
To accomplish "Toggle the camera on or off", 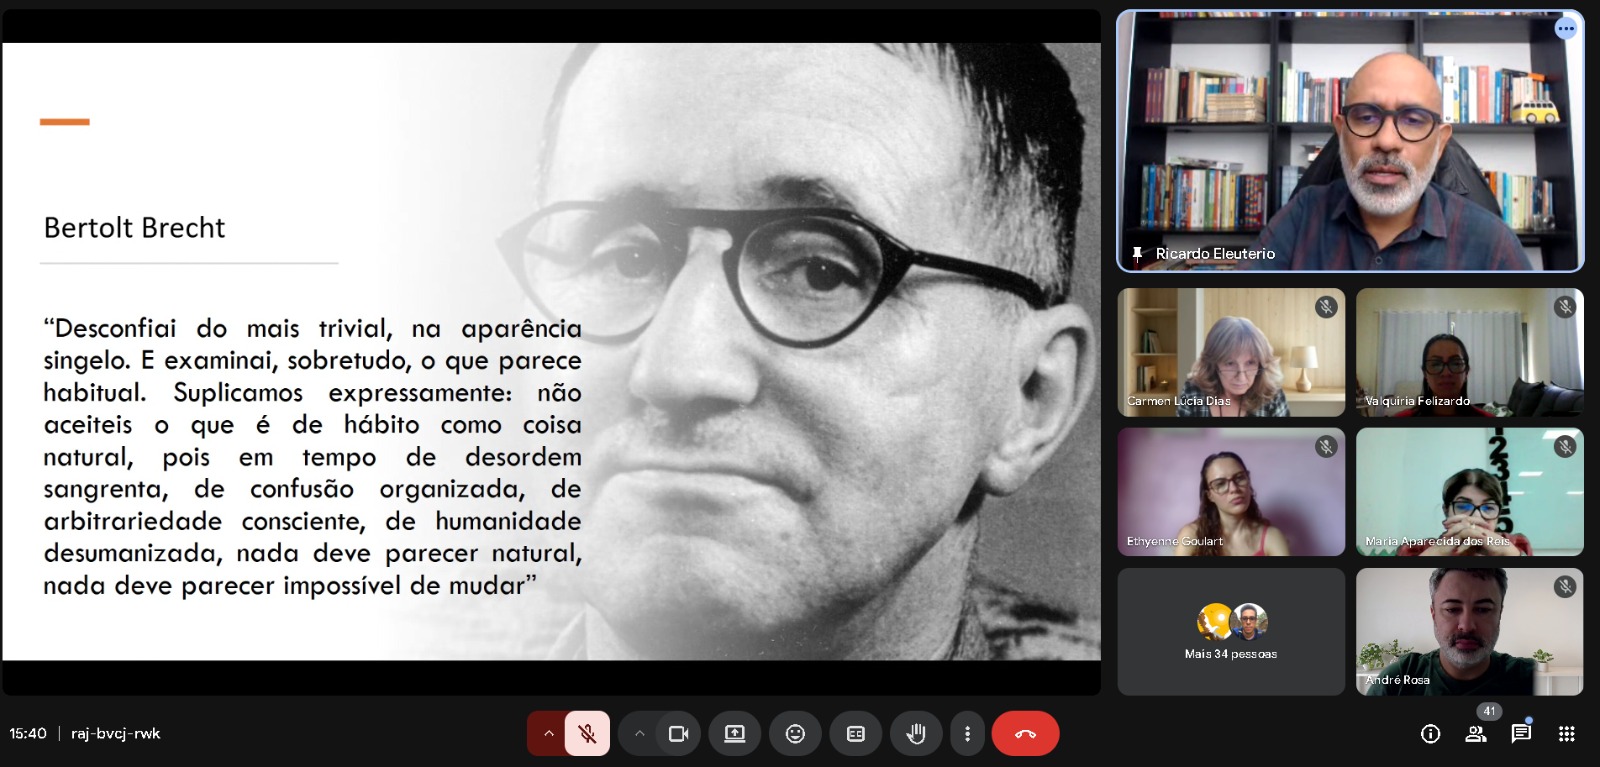I will (x=678, y=734).
